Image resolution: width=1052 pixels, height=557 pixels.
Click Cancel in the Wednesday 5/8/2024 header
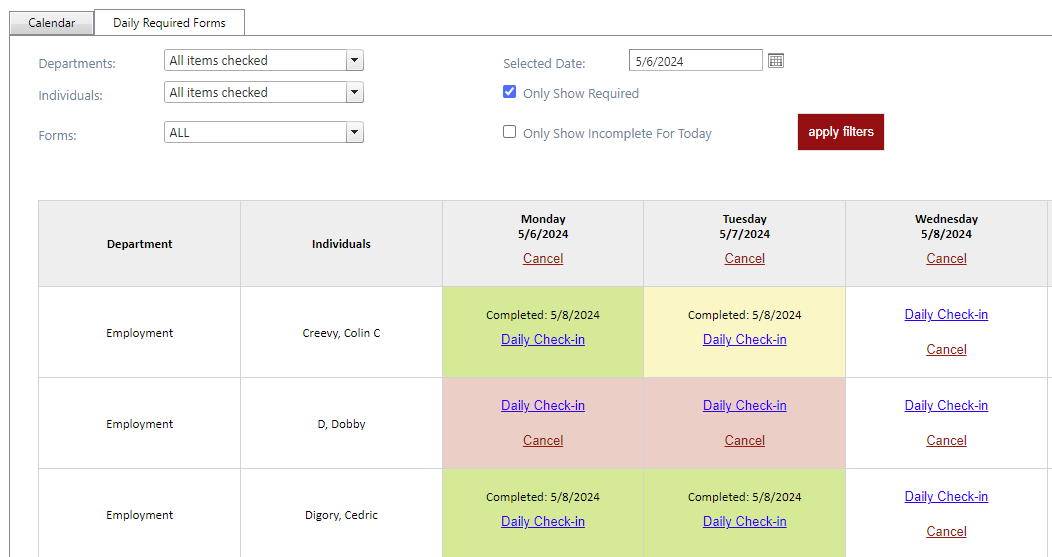(x=946, y=258)
